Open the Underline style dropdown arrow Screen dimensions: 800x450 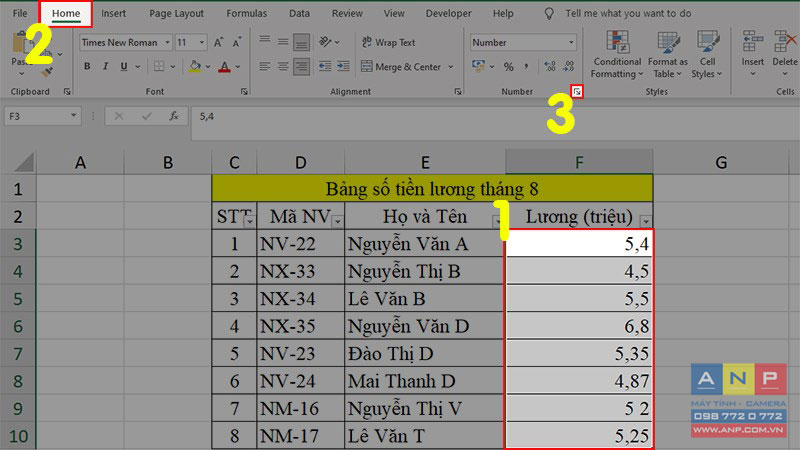[137, 66]
